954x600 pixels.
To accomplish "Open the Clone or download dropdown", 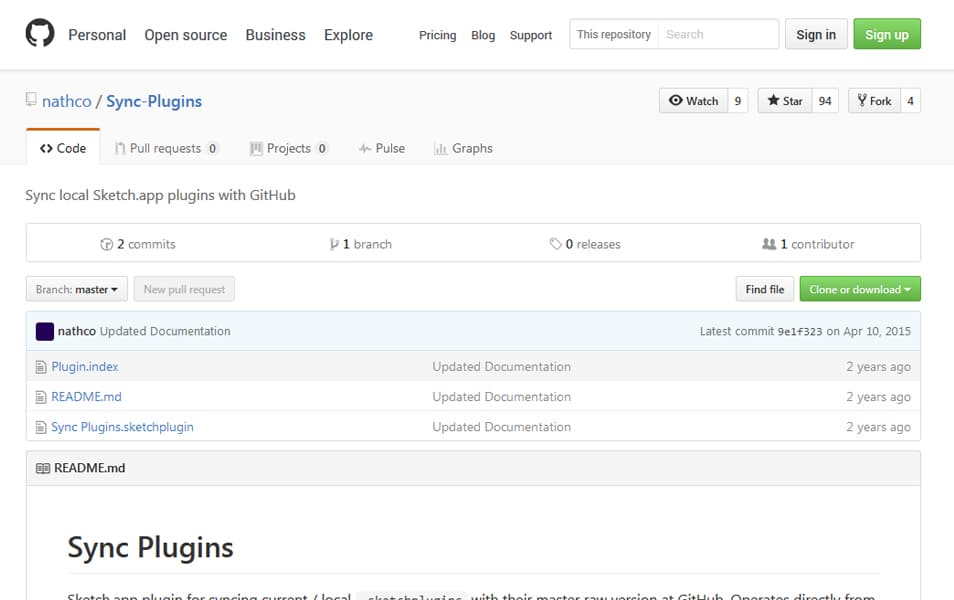I will (x=859, y=289).
